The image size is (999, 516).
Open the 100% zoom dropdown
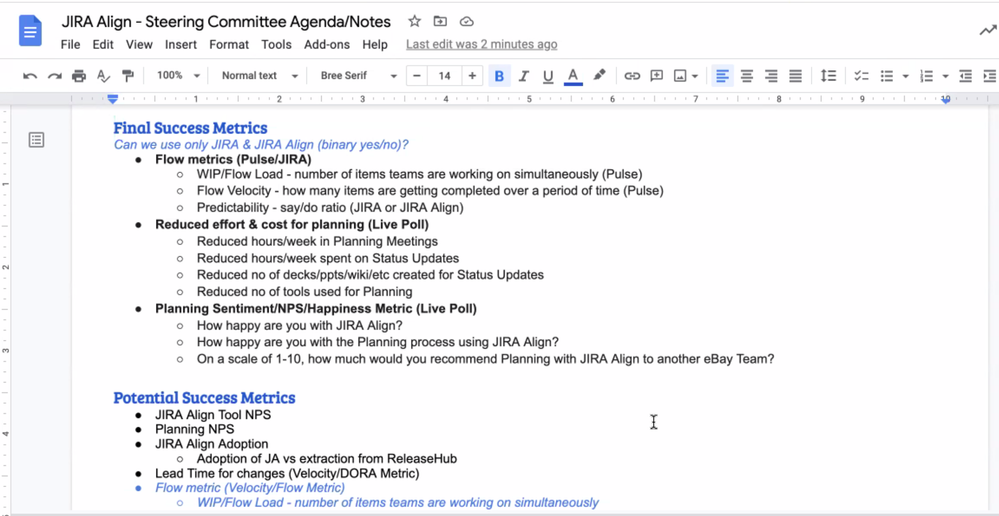point(178,75)
